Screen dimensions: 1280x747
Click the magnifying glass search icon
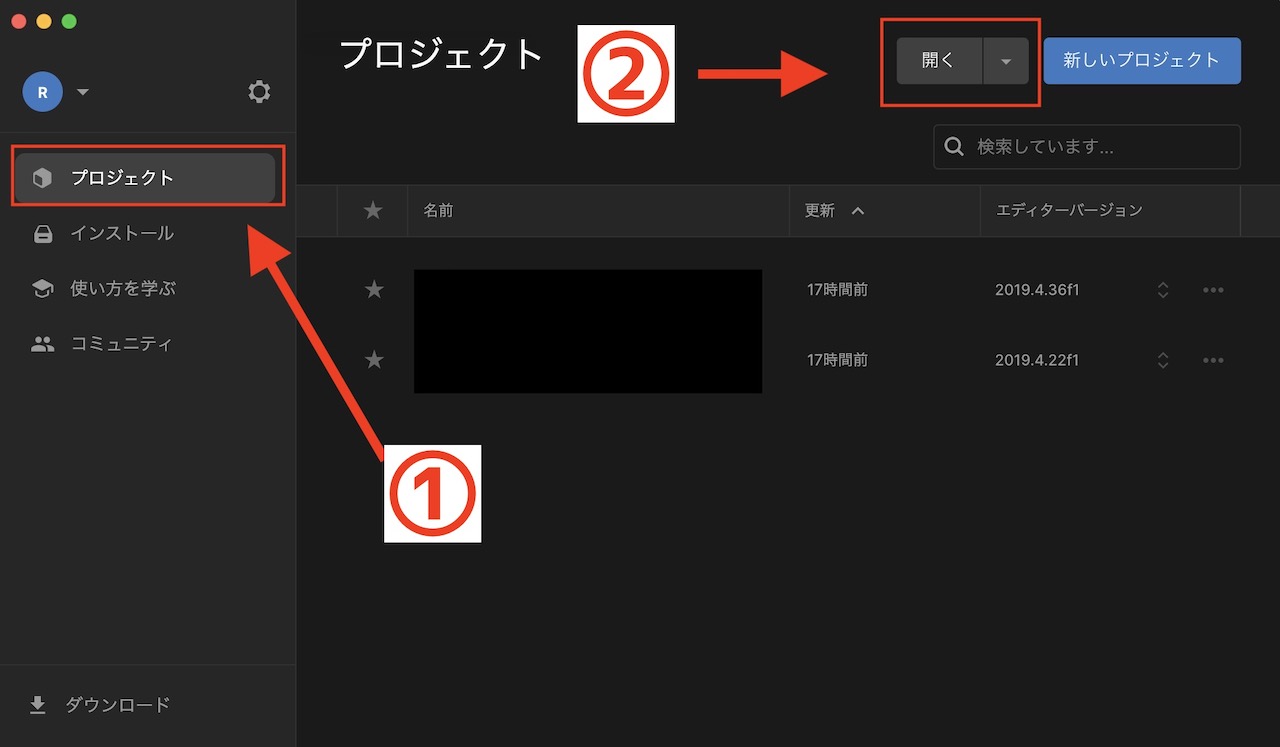click(953, 146)
